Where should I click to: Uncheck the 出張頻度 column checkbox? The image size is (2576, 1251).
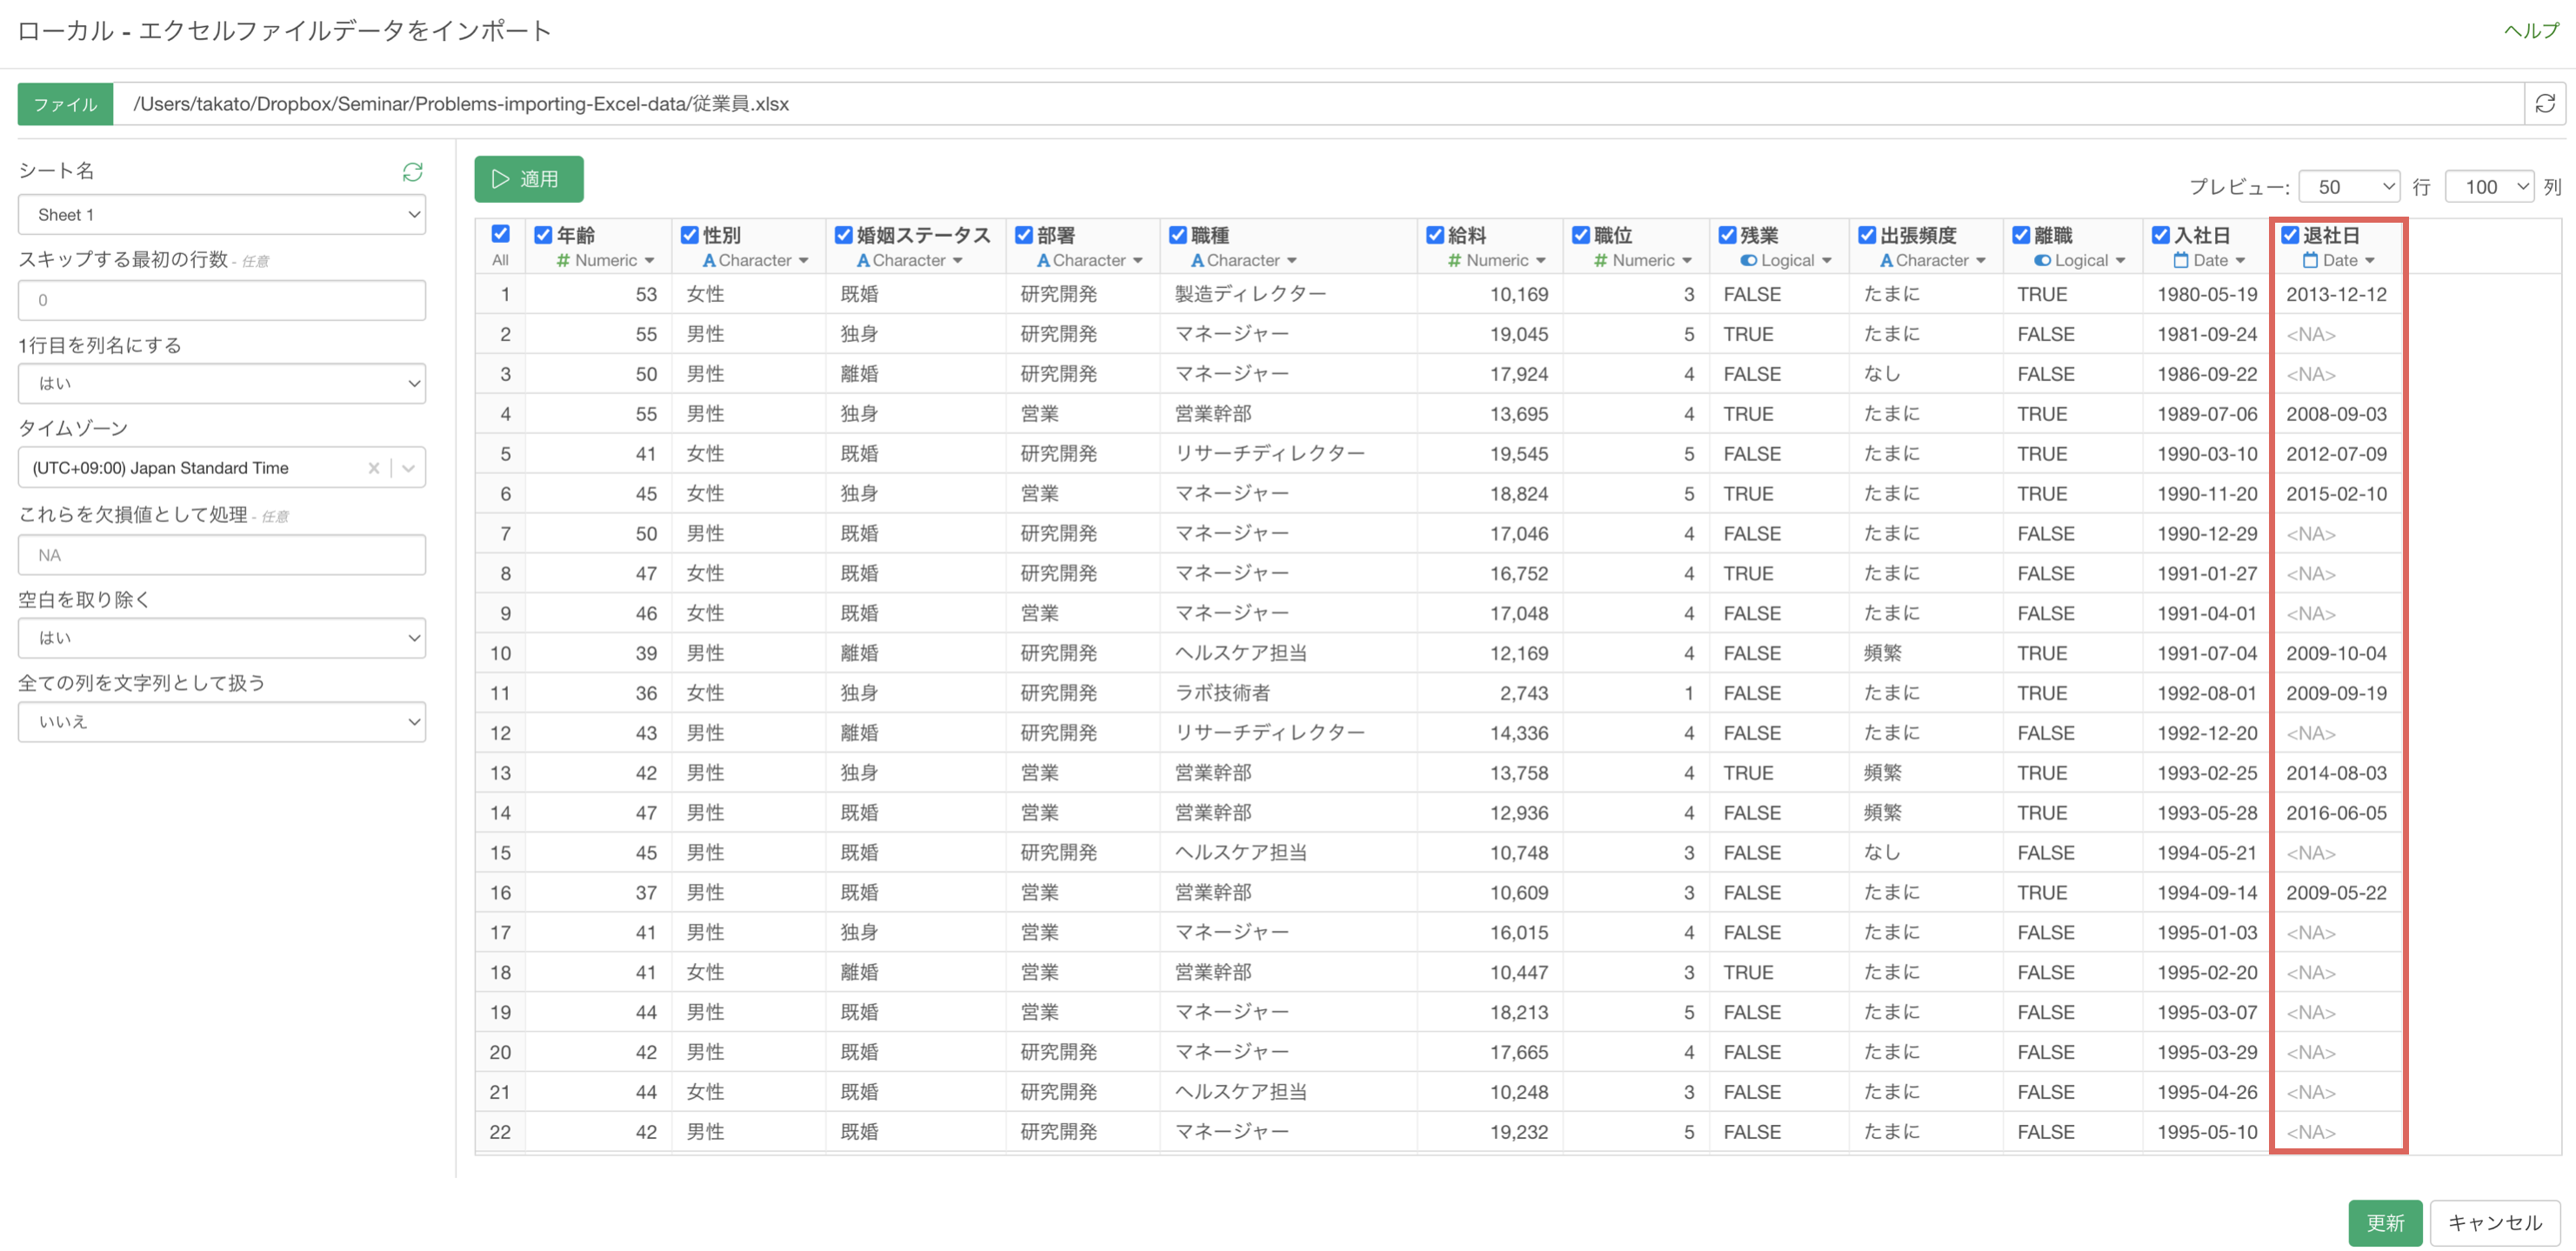[1867, 235]
